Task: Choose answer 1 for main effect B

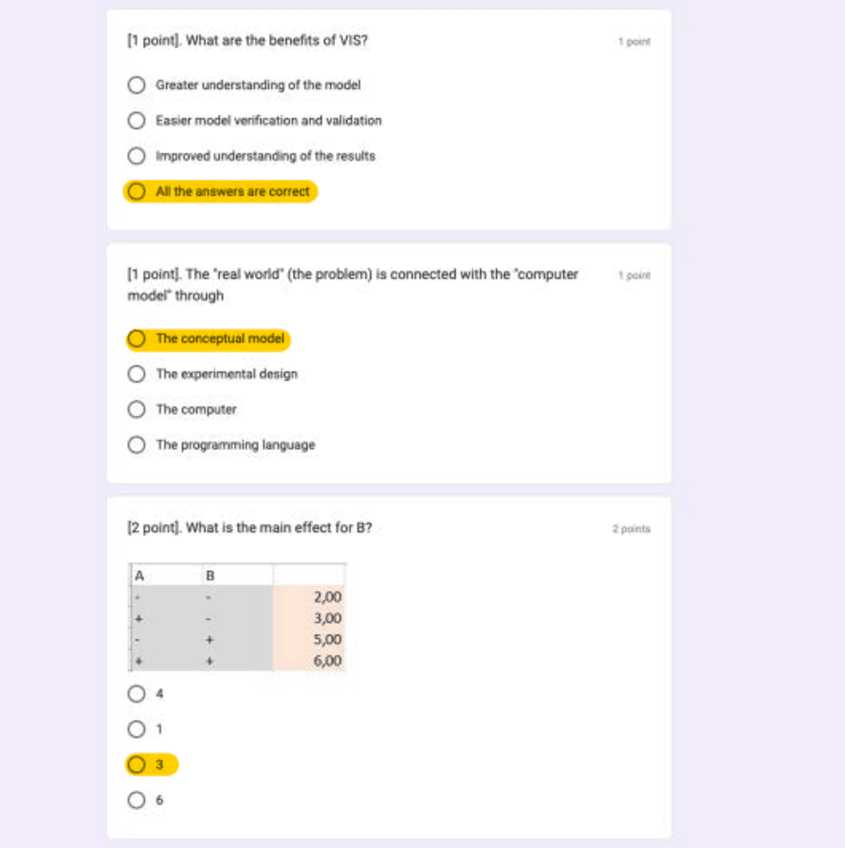Action: click(137, 729)
